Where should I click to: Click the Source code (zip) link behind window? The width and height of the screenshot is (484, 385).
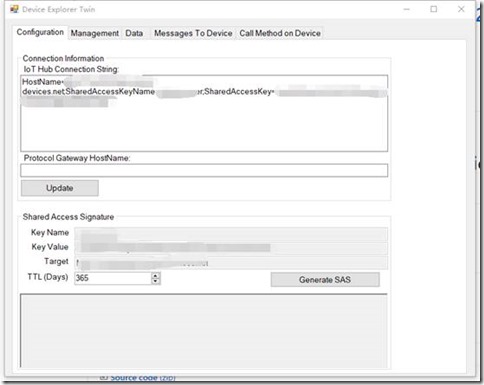click(x=143, y=377)
